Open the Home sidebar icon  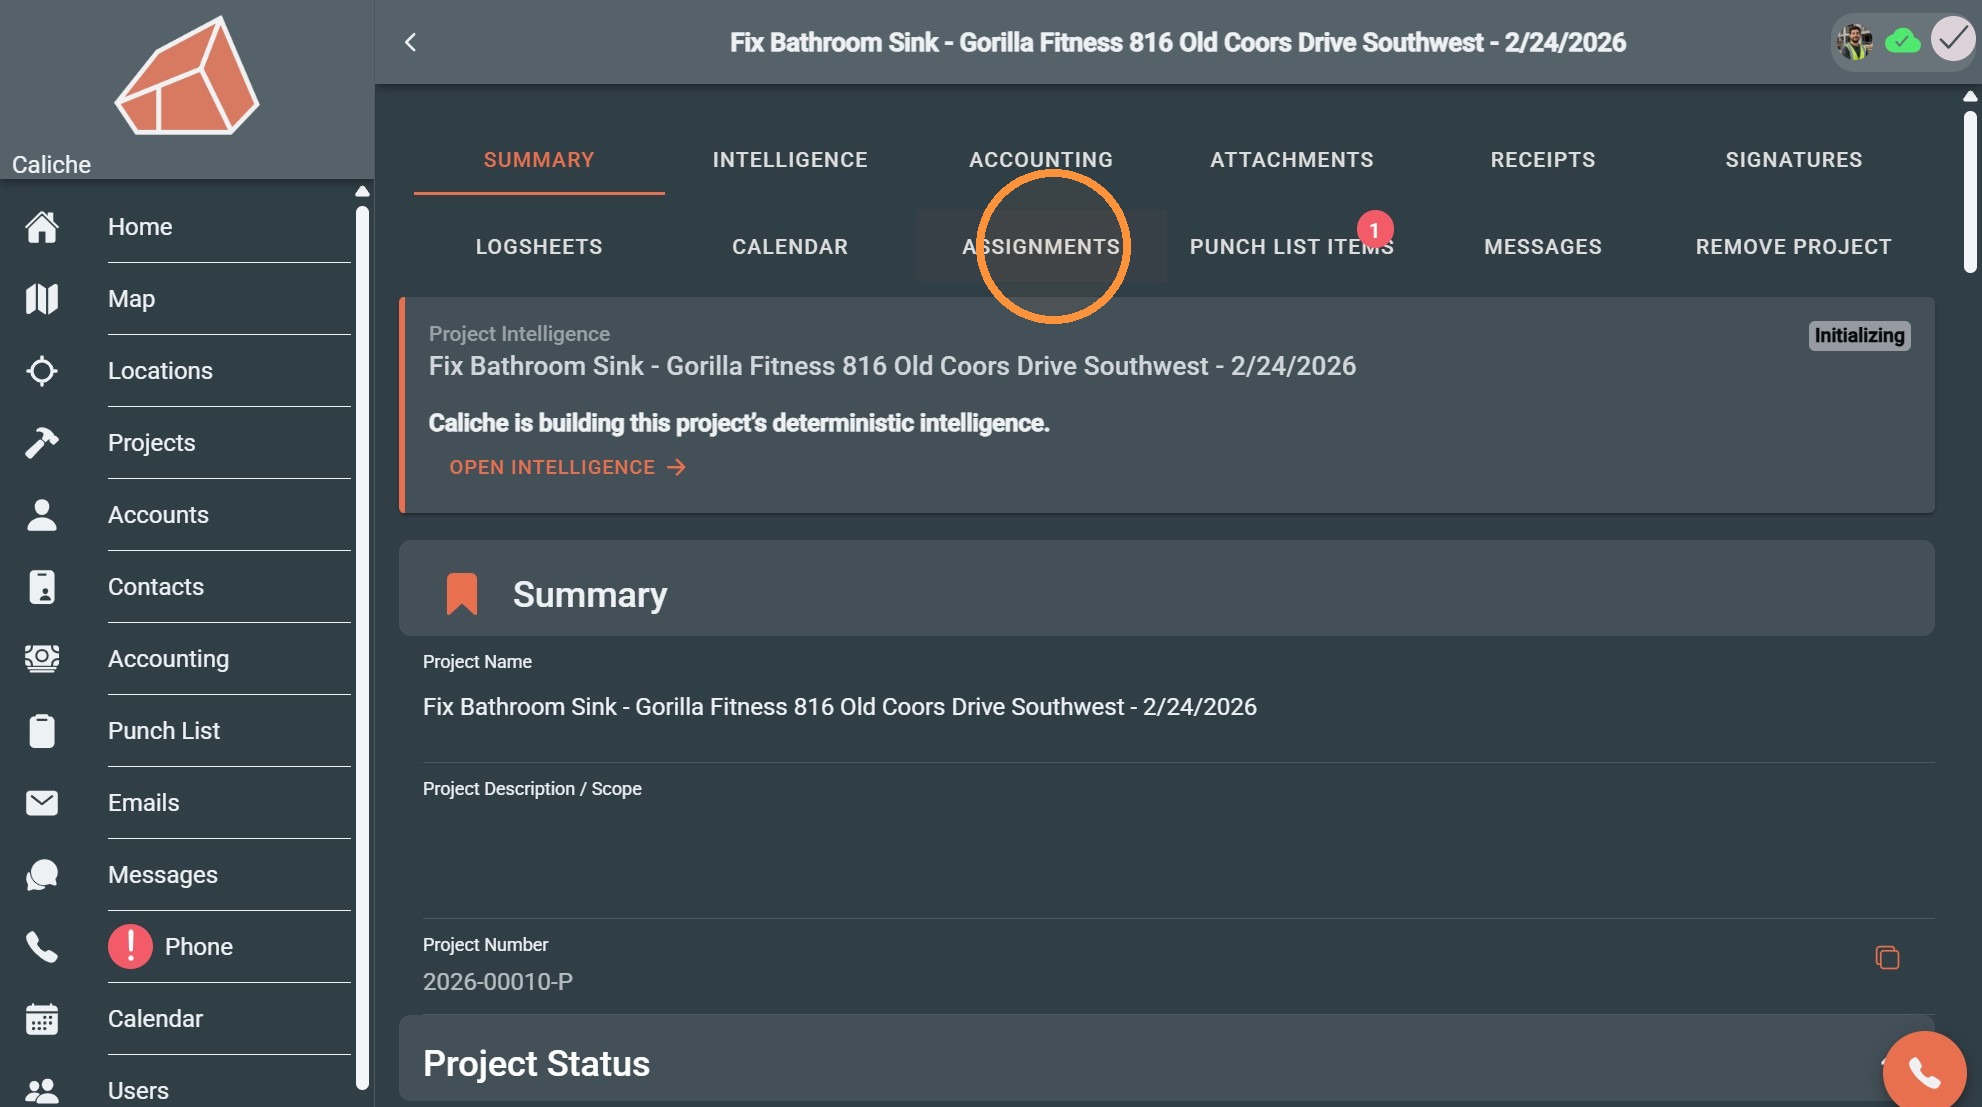coord(42,227)
